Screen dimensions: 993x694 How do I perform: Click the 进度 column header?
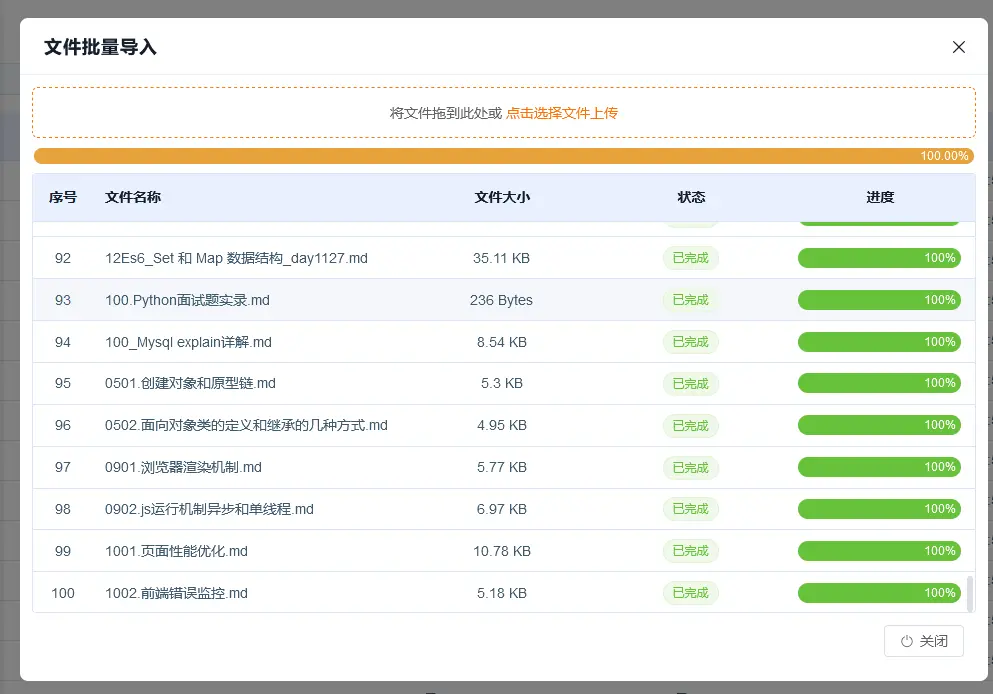[879, 197]
